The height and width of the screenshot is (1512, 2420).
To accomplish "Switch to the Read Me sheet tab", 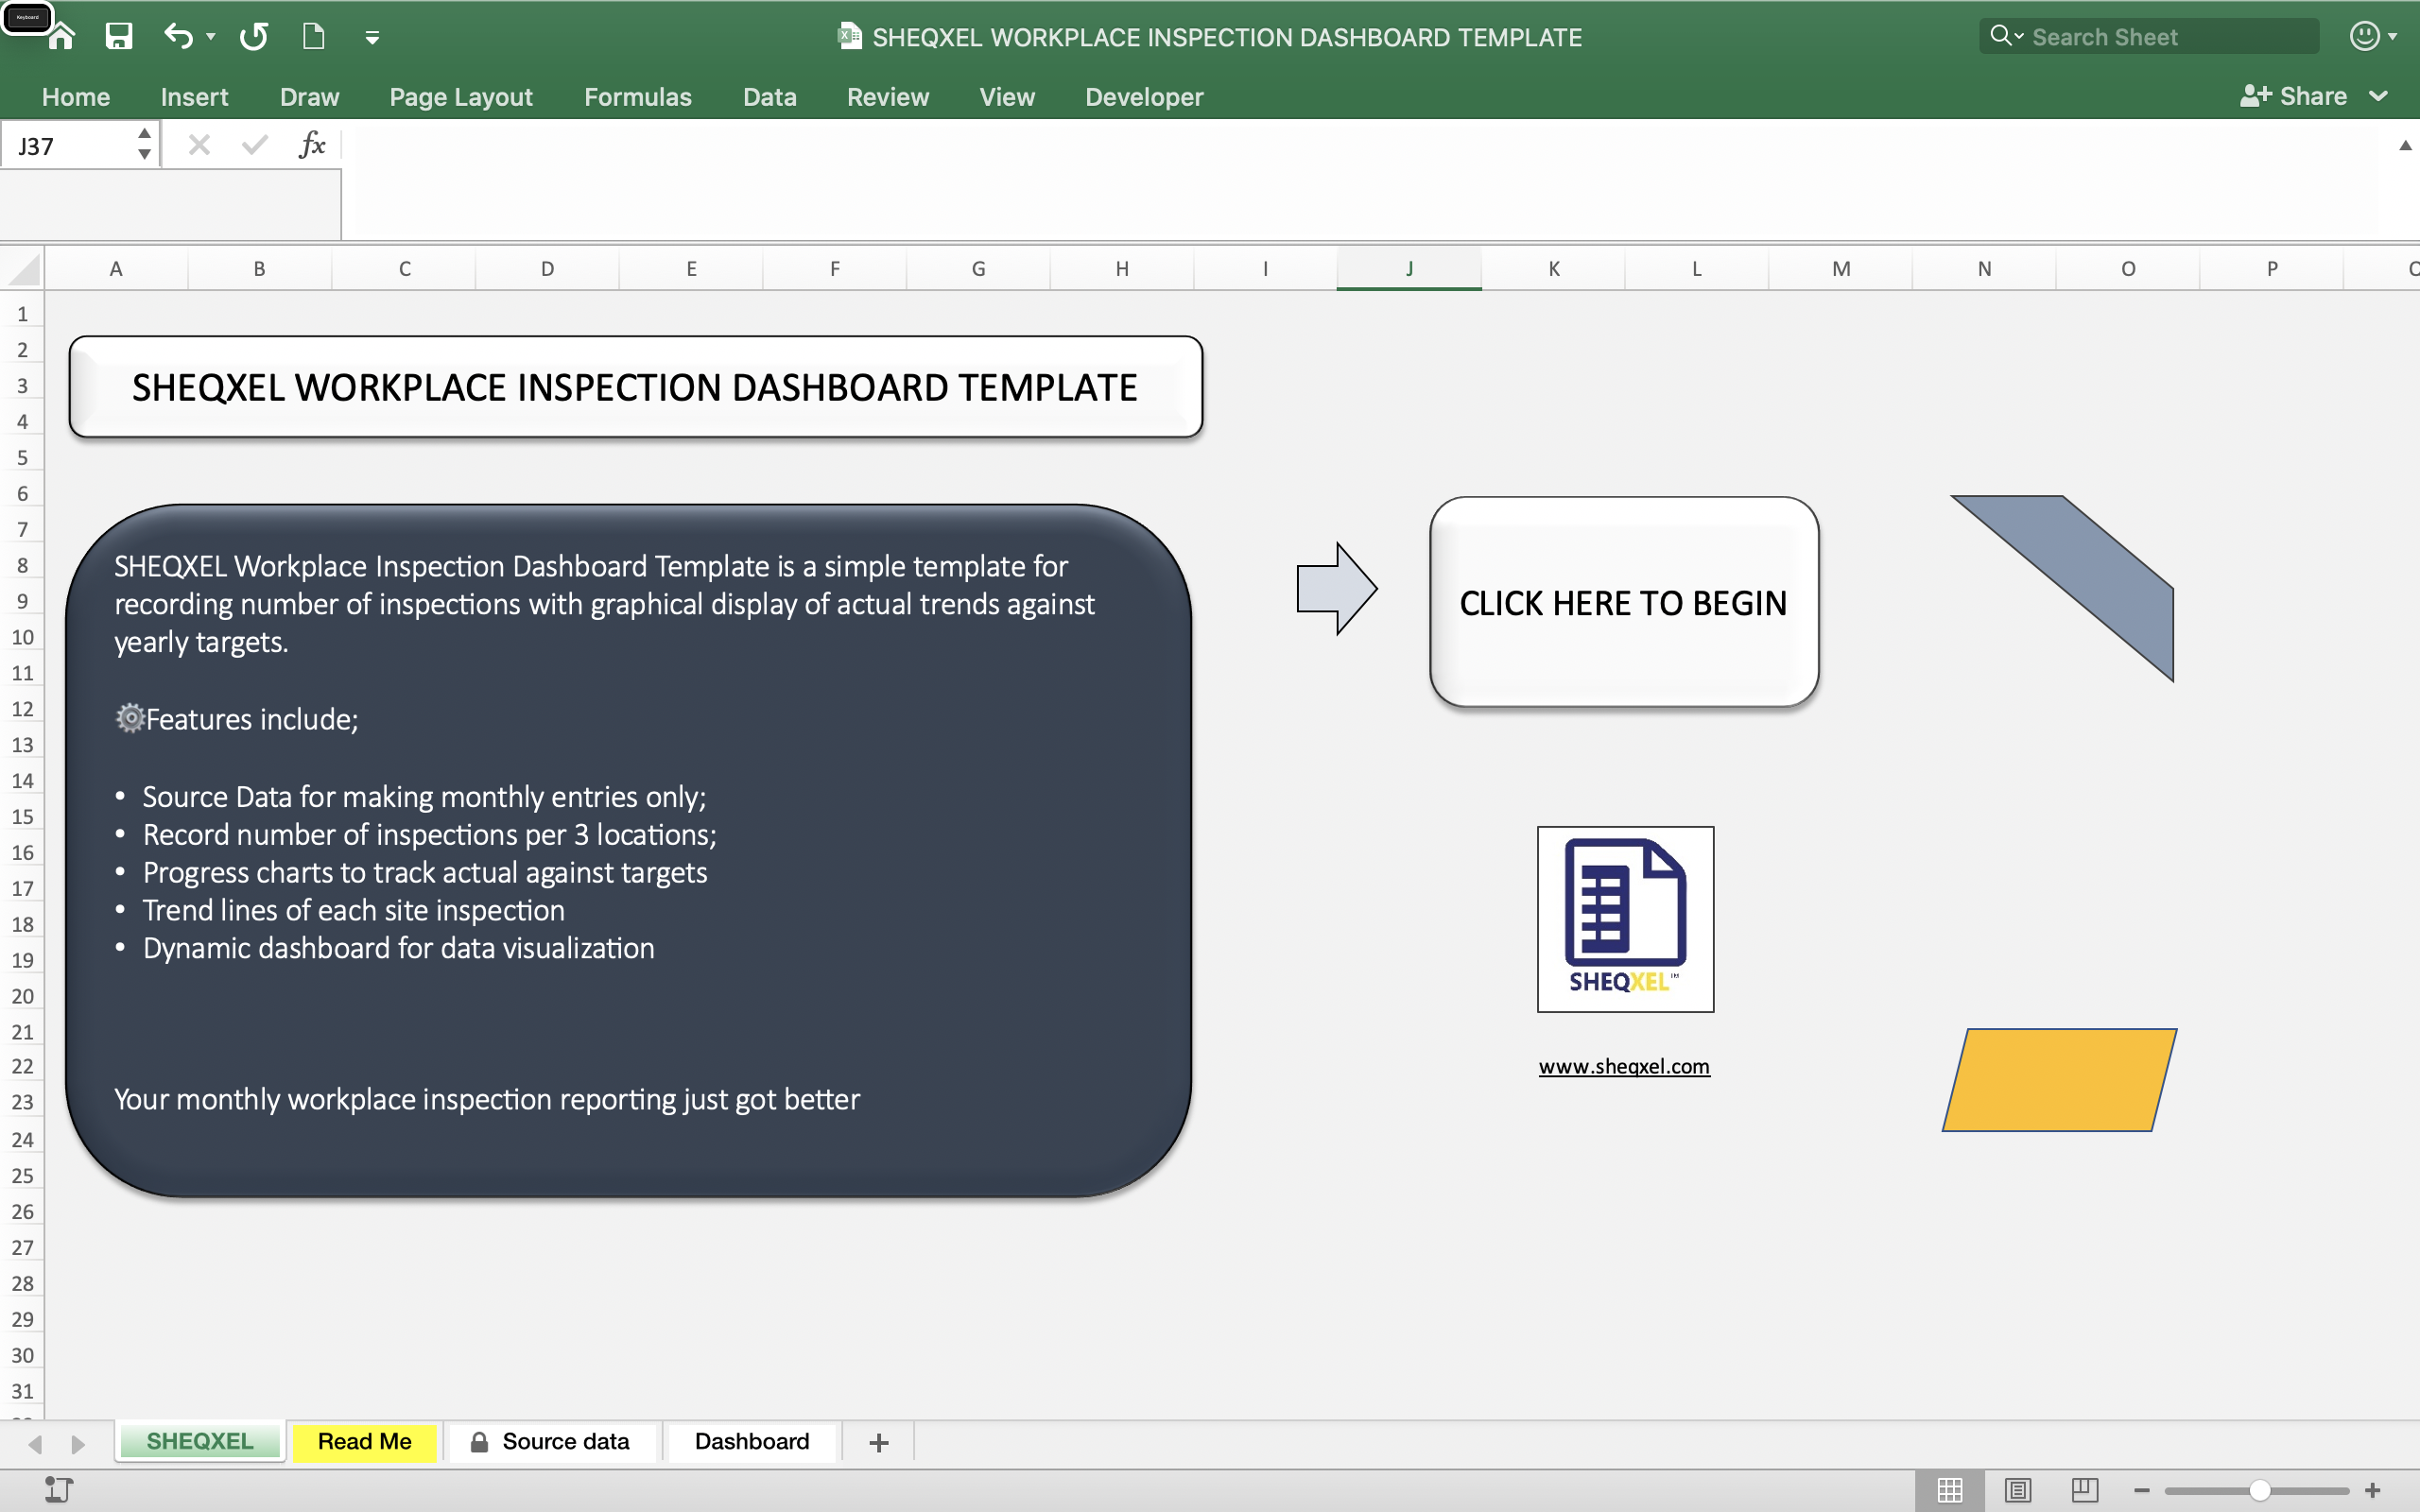I will pyautogui.click(x=365, y=1441).
